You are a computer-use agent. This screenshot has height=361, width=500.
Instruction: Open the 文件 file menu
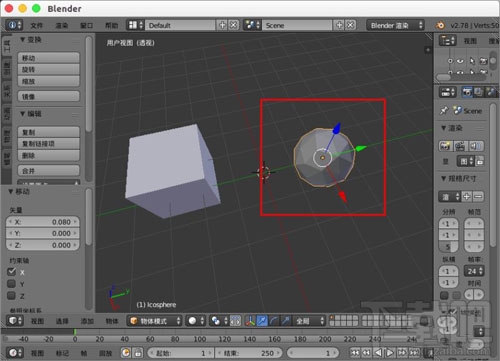37,25
